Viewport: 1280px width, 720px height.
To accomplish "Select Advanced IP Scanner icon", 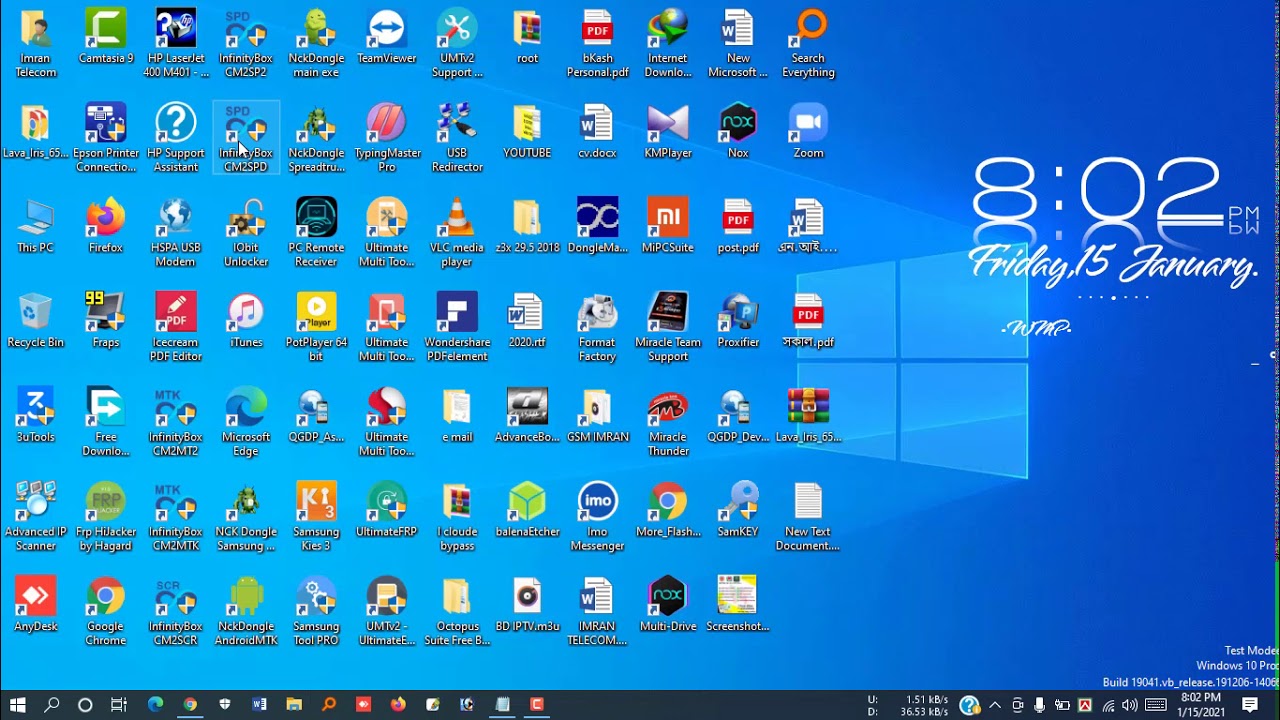I will pos(35,517).
